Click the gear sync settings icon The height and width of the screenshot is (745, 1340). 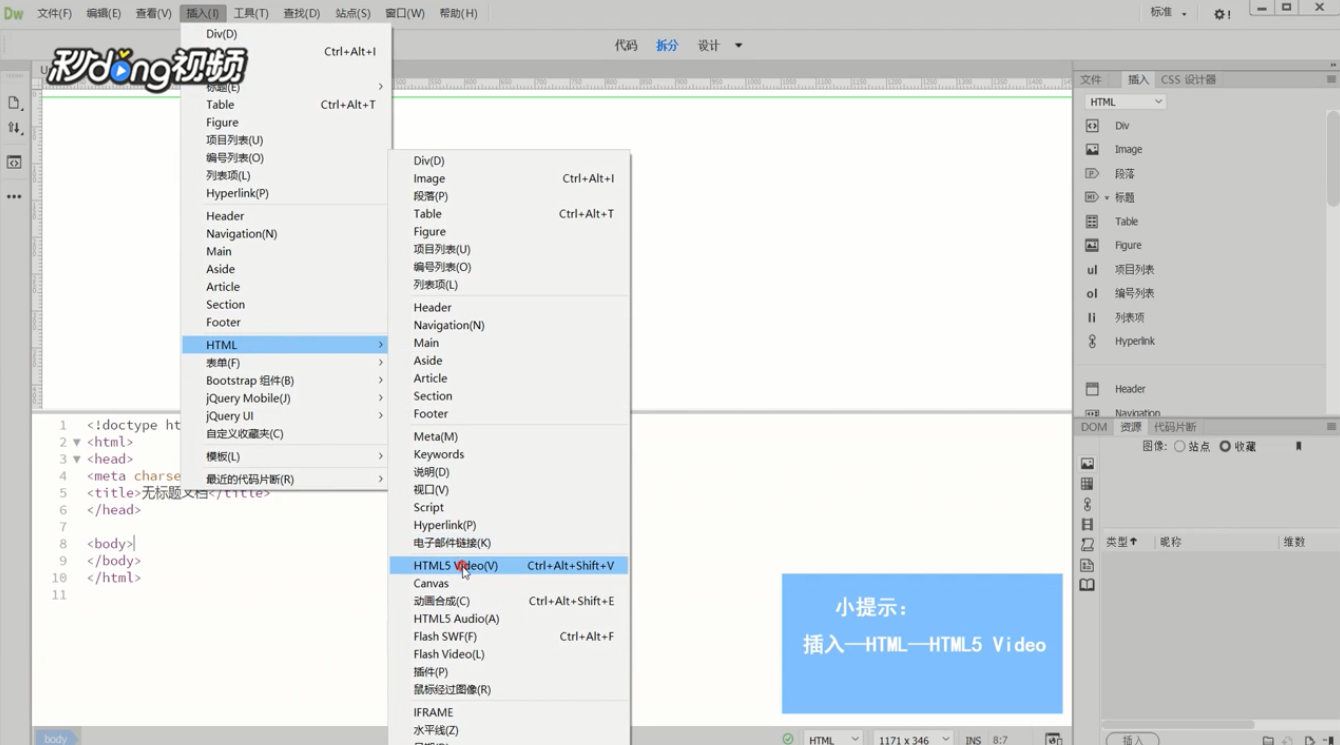[1221, 14]
